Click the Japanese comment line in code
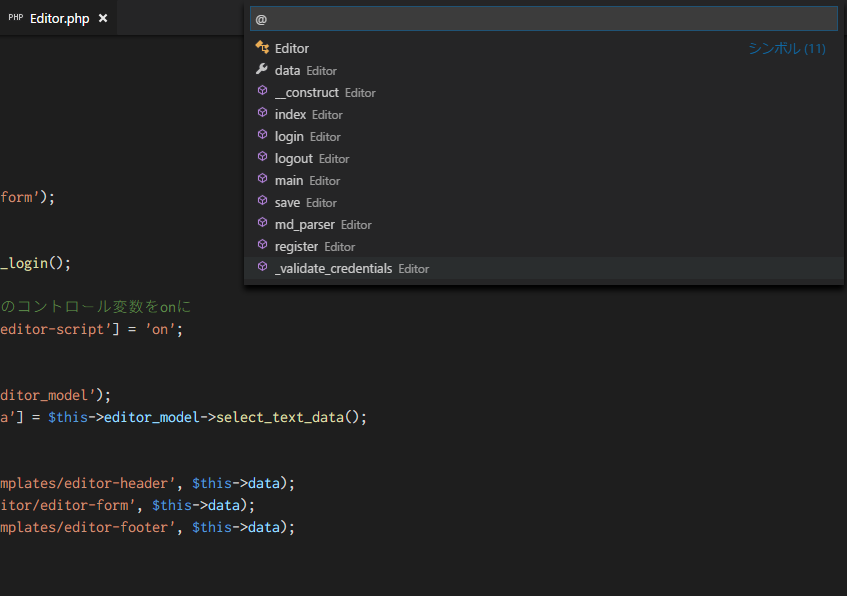 click(96, 307)
